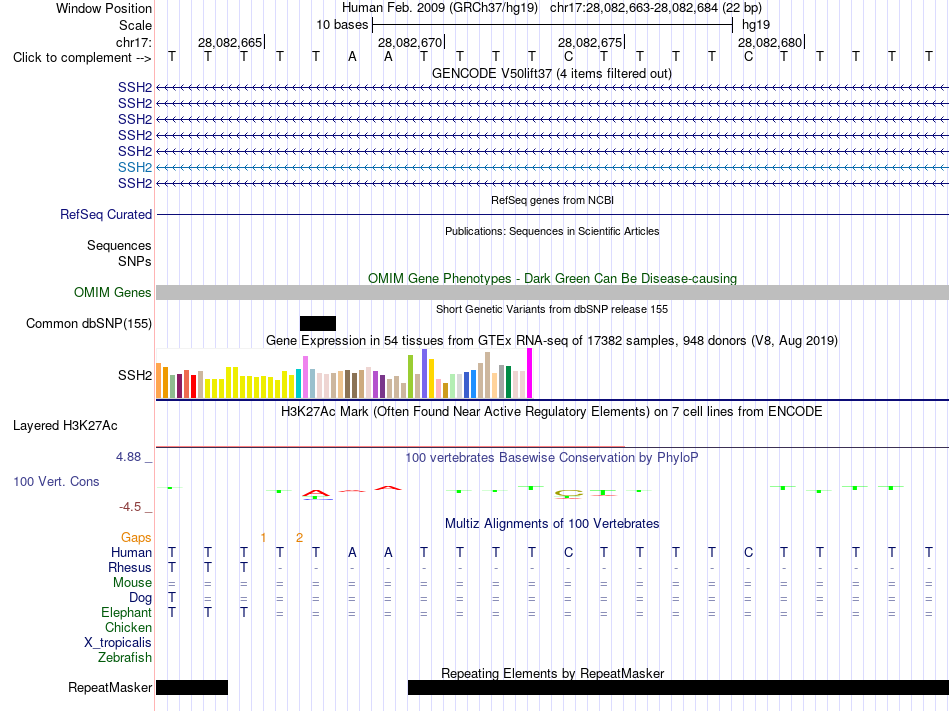Click the gray OMIM Genes bar

[x=553, y=293]
